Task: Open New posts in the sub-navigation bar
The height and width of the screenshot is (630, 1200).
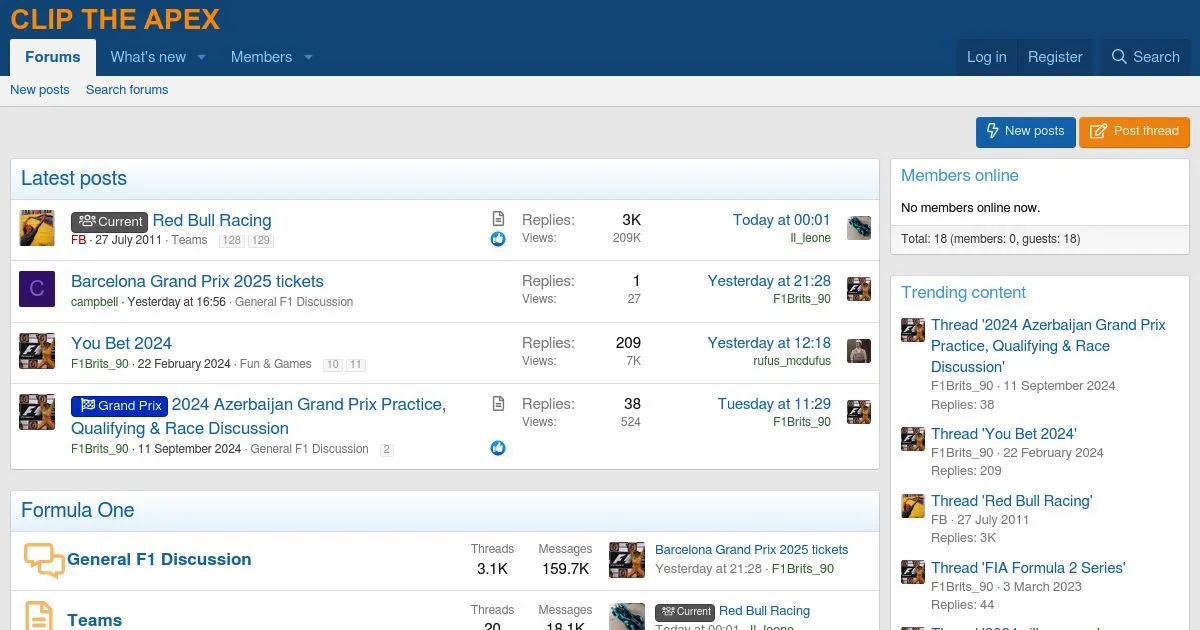Action: pyautogui.click(x=40, y=90)
